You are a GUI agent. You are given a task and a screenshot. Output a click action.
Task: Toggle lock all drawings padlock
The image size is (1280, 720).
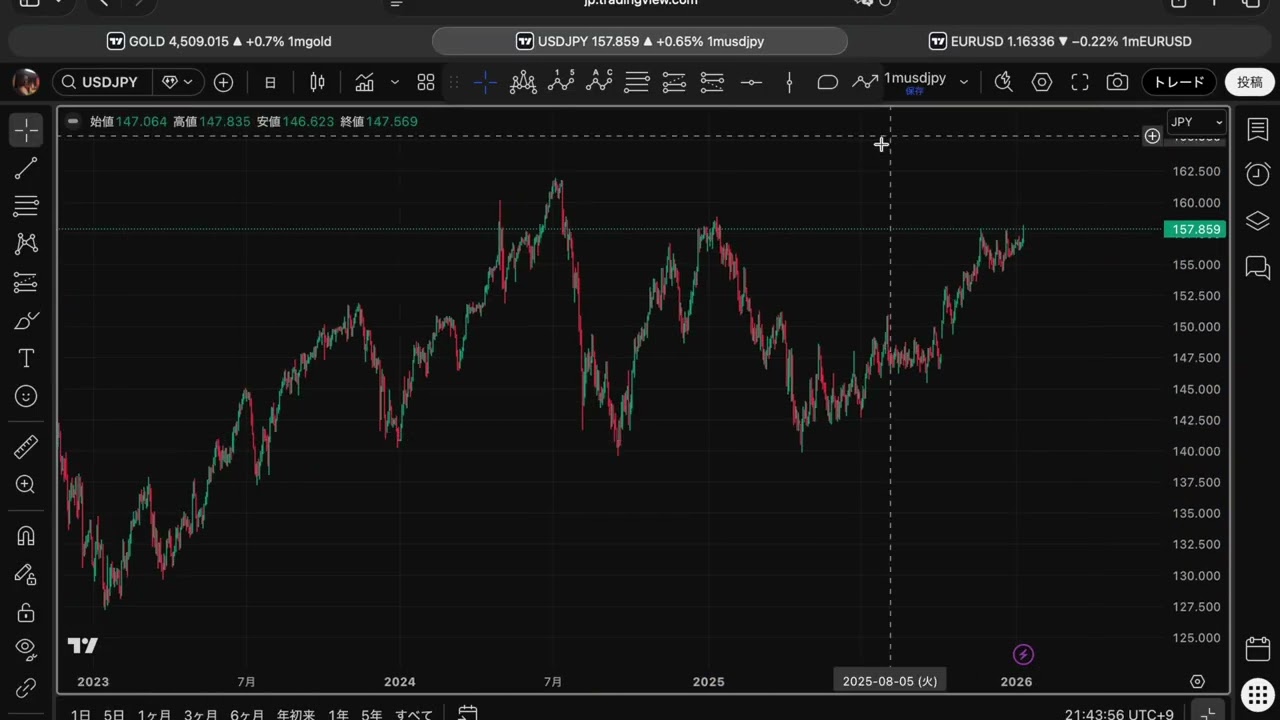(x=26, y=612)
